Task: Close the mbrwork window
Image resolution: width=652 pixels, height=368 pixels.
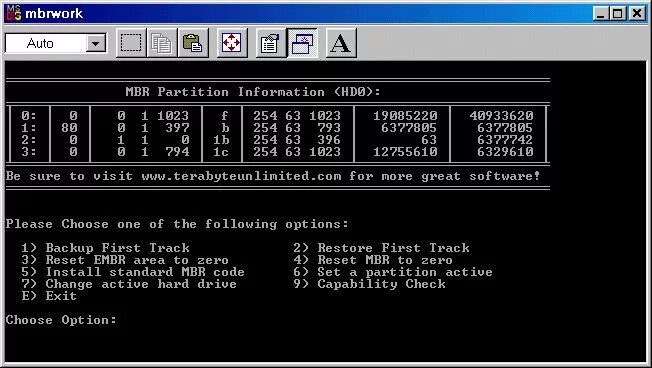Action: 637,14
